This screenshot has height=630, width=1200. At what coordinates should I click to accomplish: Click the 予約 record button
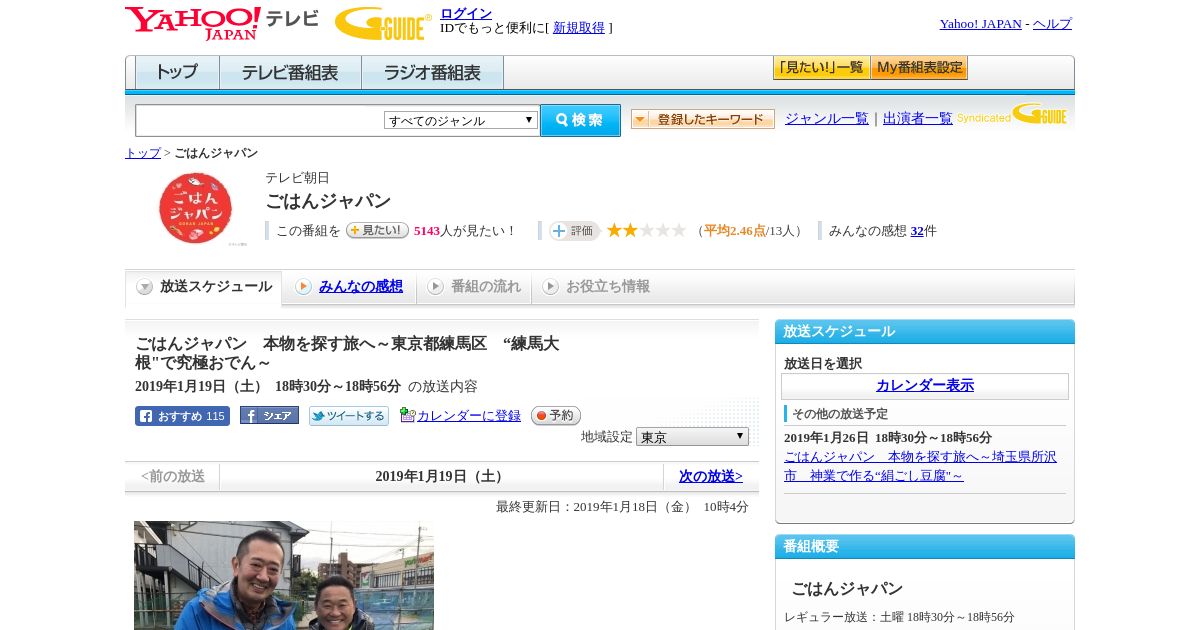(555, 415)
